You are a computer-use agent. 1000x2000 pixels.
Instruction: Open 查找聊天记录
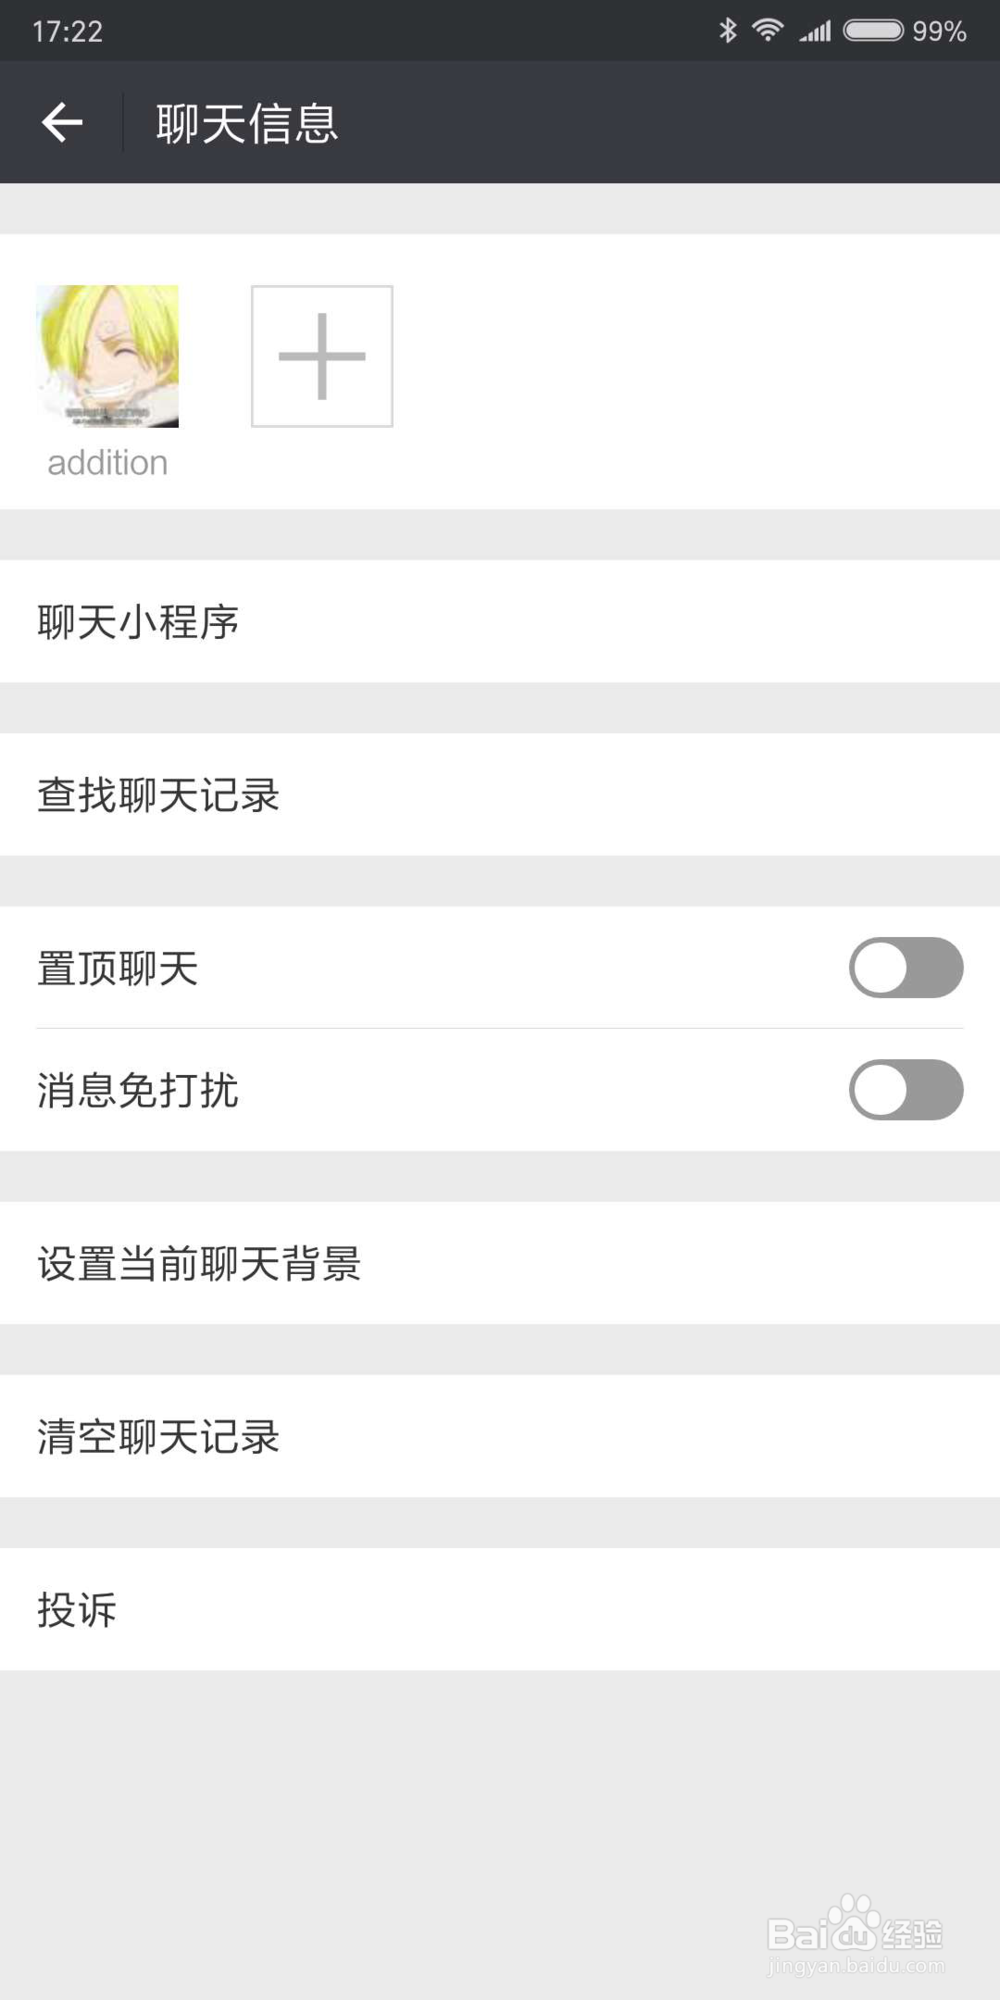point(500,794)
